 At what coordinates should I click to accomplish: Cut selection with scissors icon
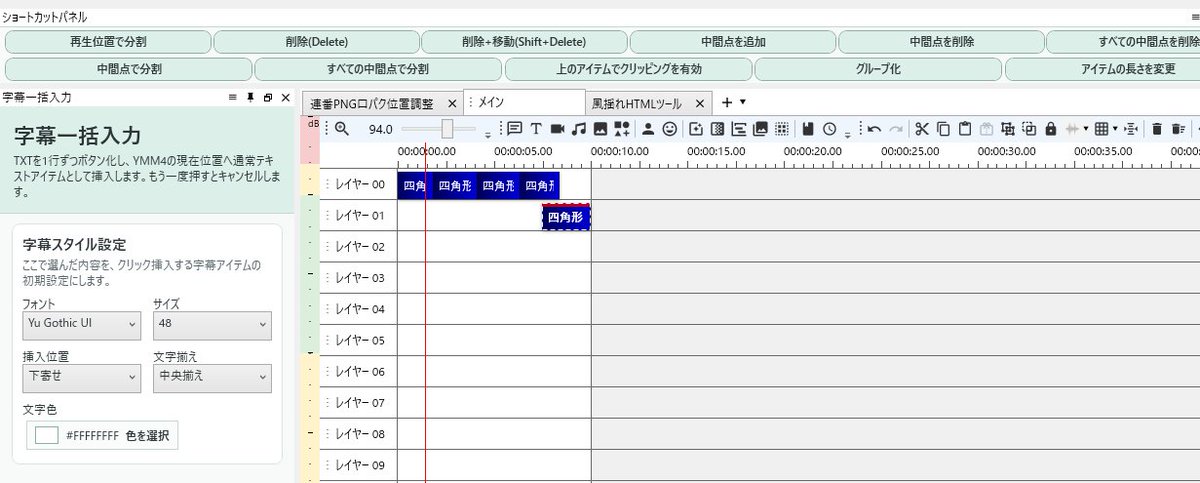click(x=922, y=129)
